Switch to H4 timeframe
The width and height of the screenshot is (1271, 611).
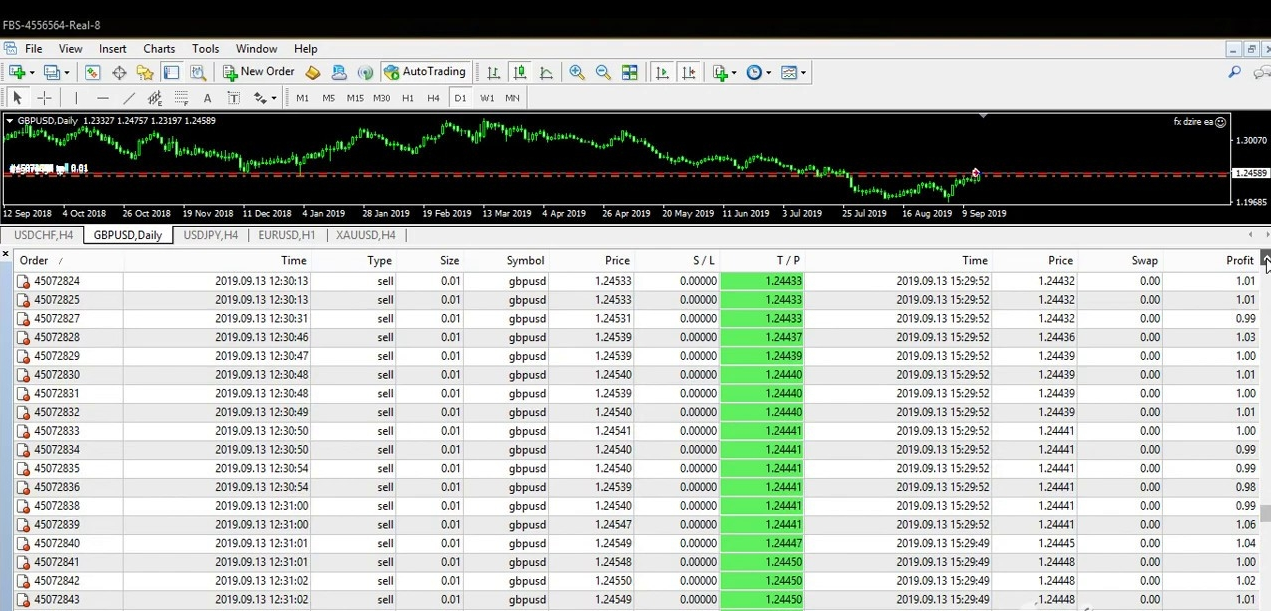pyautogui.click(x=433, y=98)
